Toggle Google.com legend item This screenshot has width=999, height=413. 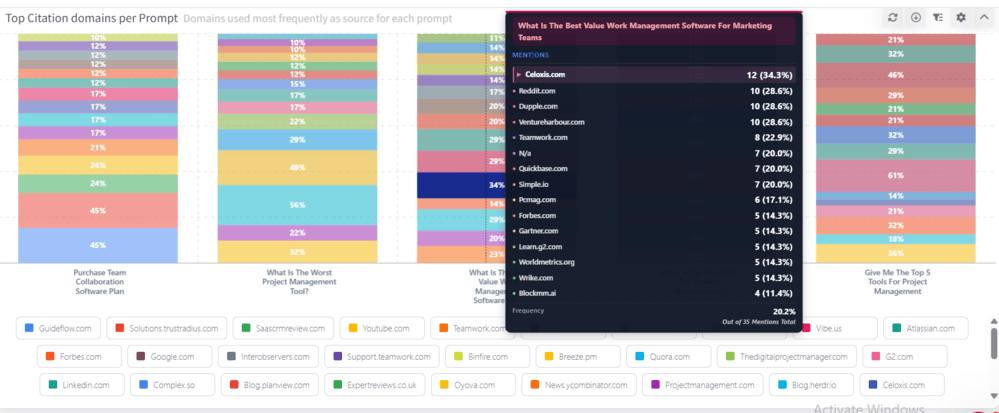click(168, 357)
